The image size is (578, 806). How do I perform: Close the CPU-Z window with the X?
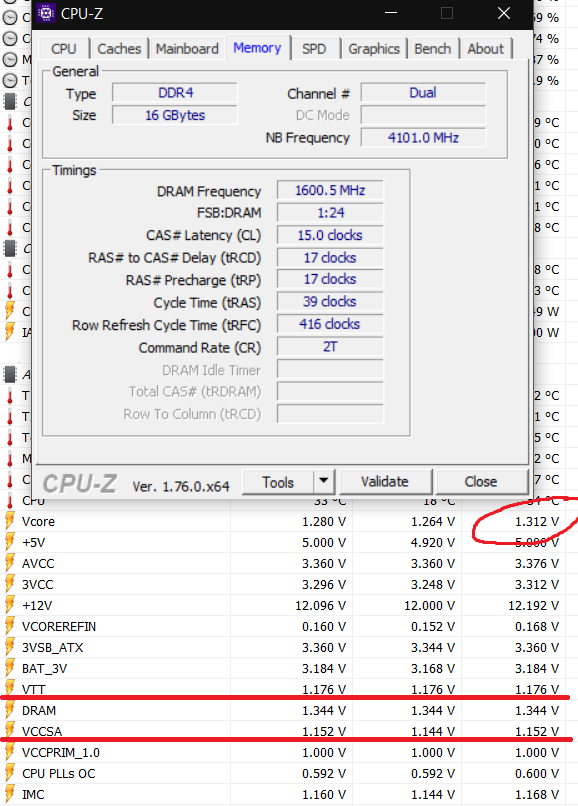pyautogui.click(x=504, y=13)
